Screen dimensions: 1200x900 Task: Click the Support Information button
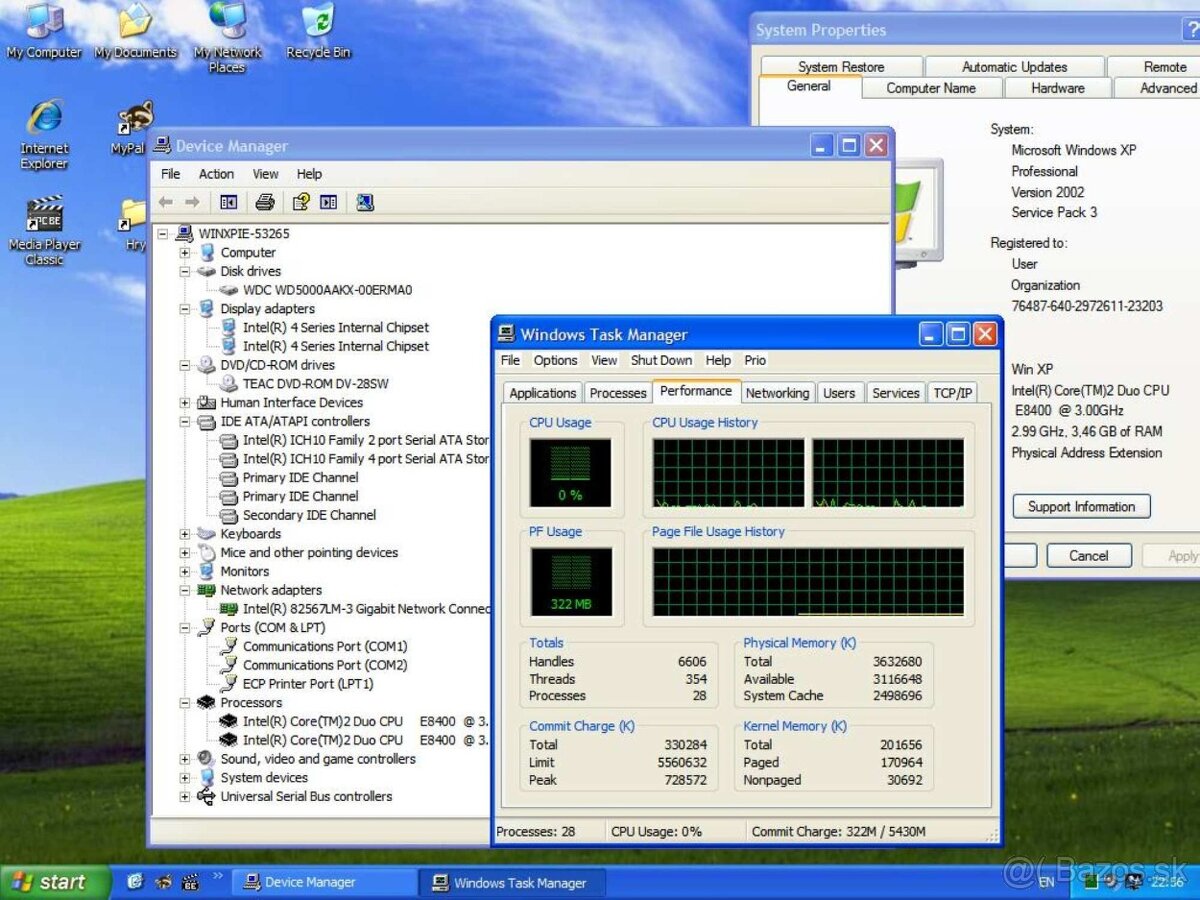pos(1081,506)
